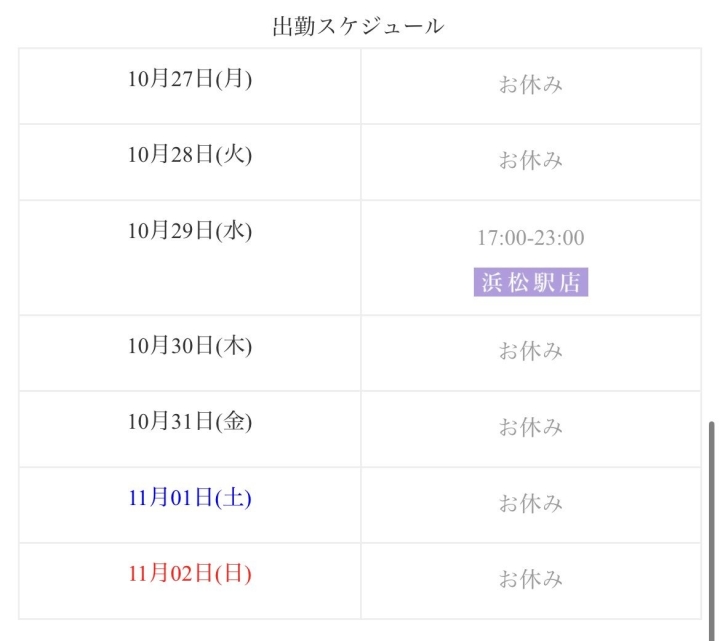Click the 浜松駅店 purple badge
Image resolution: width=720 pixels, height=641 pixels.
coord(531,282)
